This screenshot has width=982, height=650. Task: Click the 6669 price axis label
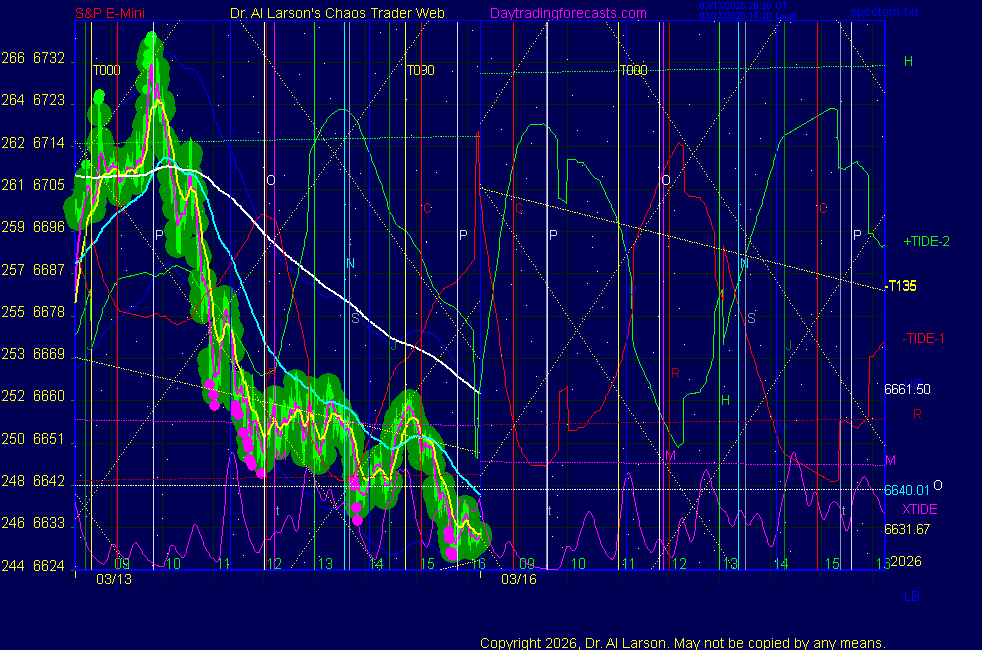point(48,354)
